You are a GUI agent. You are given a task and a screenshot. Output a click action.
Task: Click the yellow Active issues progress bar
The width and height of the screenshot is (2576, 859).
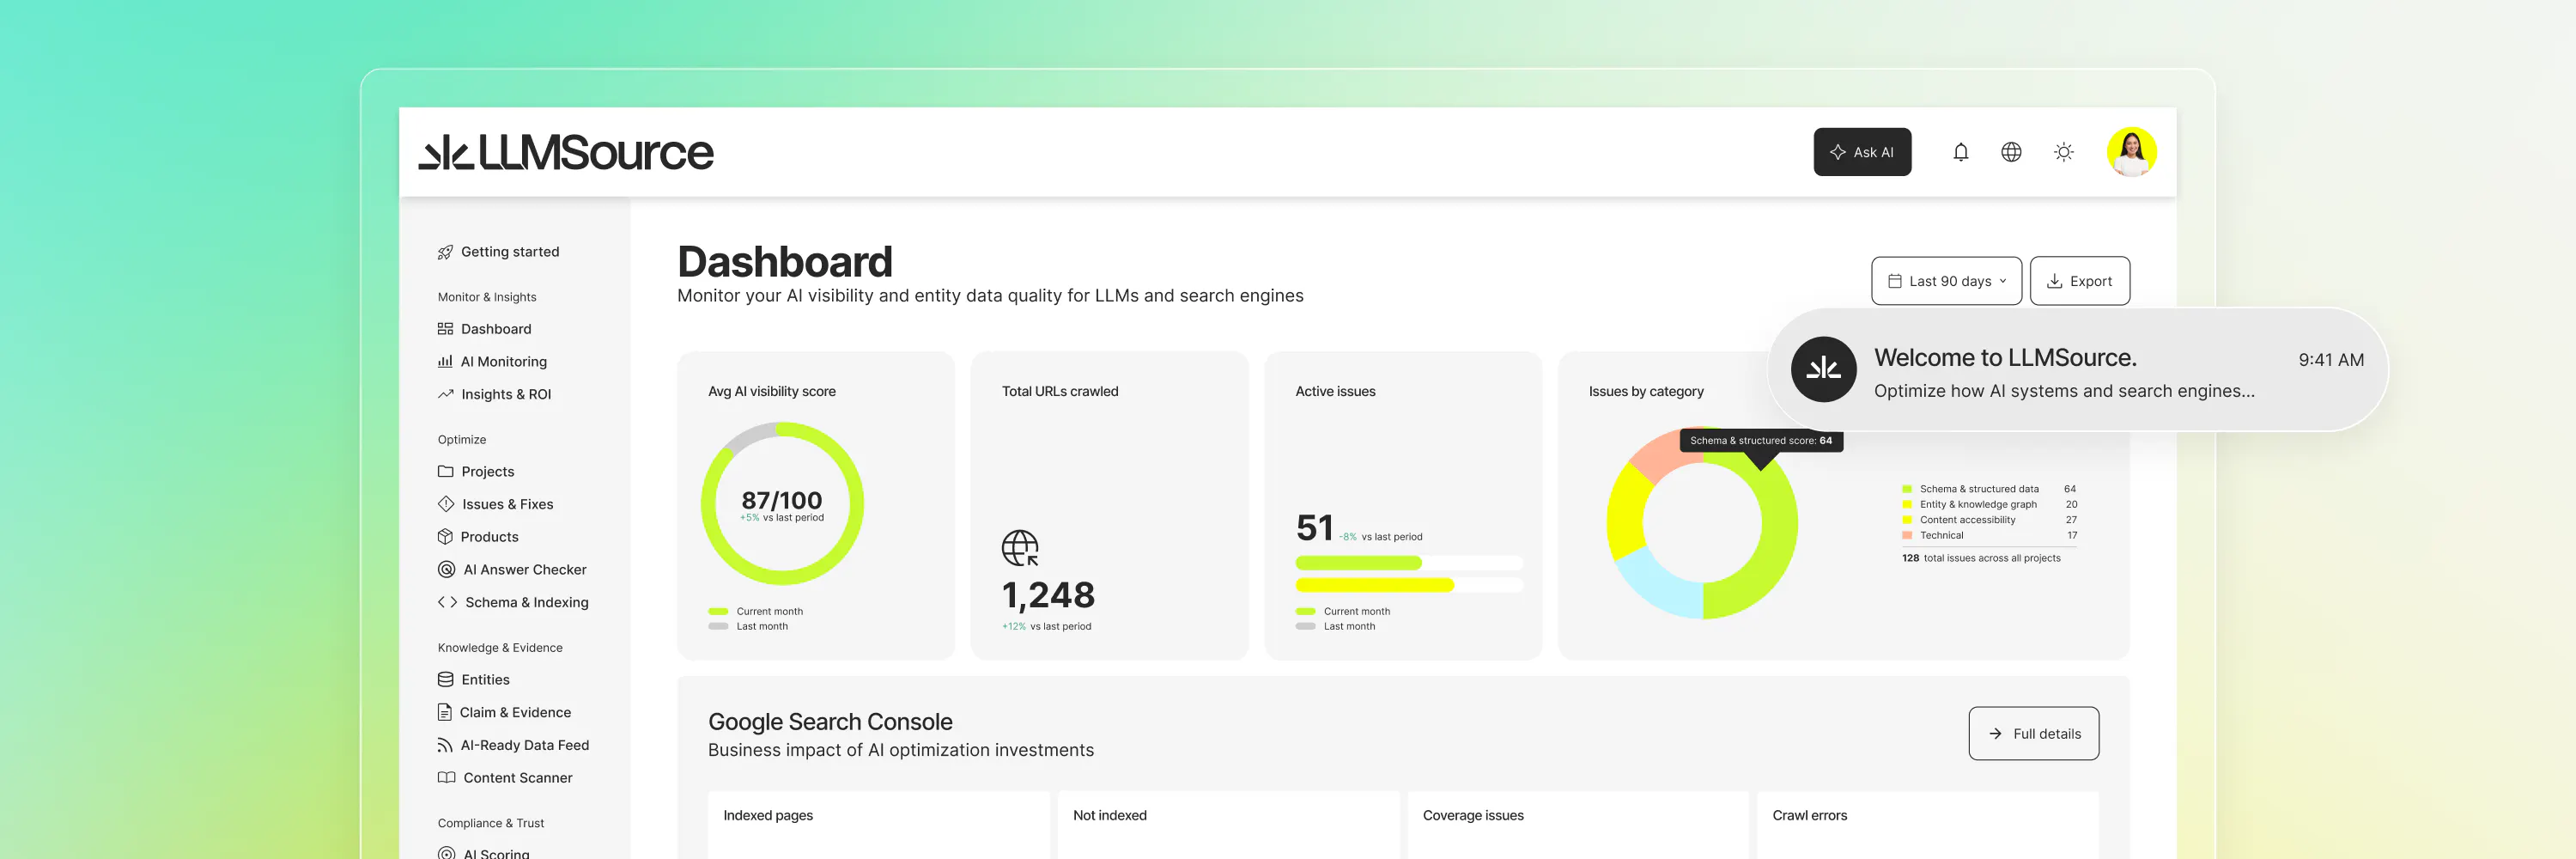pos(1374,585)
